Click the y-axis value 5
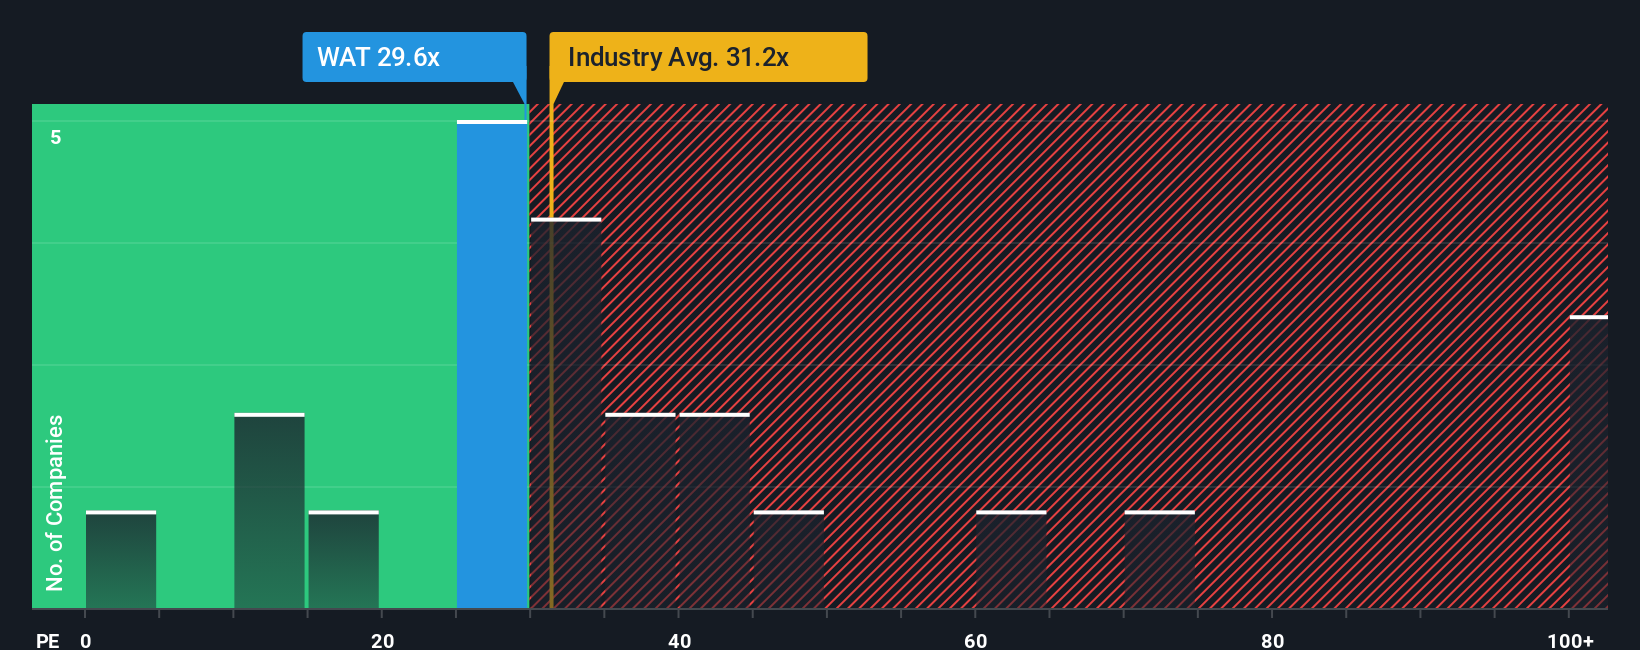Image resolution: width=1640 pixels, height=650 pixels. (x=56, y=137)
